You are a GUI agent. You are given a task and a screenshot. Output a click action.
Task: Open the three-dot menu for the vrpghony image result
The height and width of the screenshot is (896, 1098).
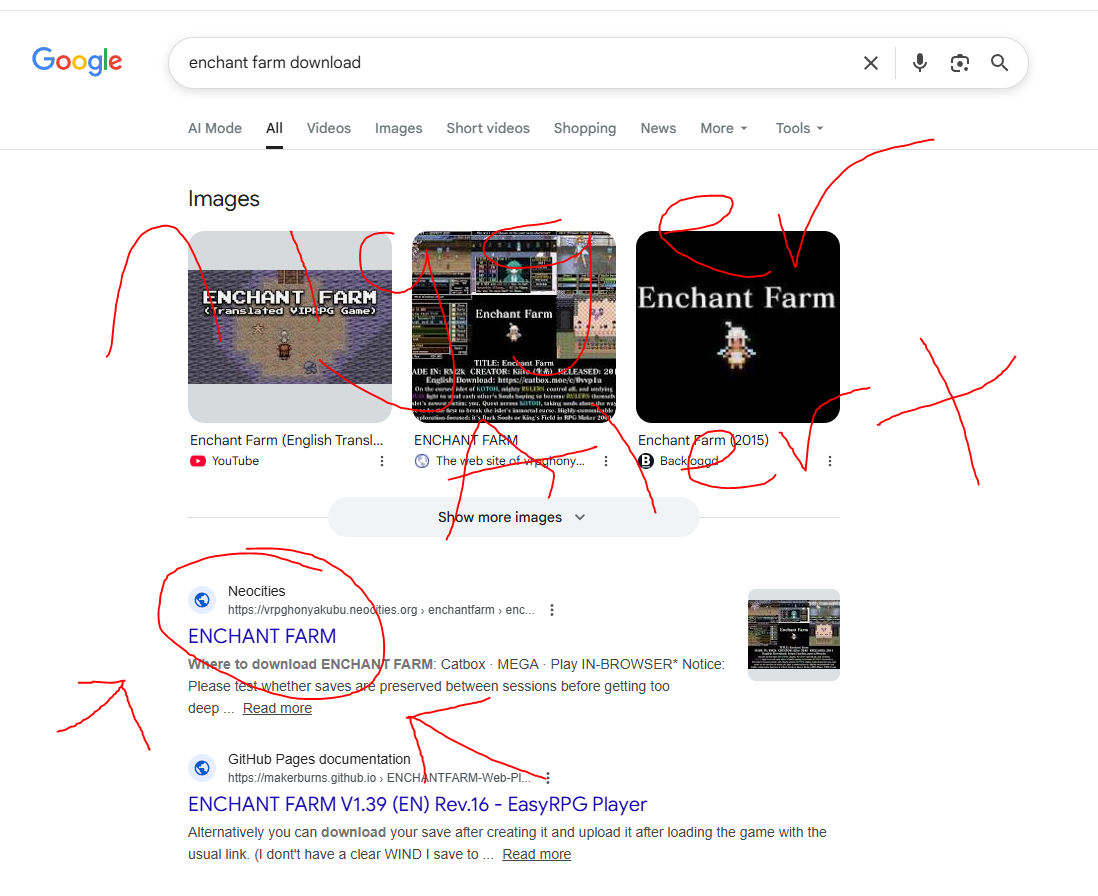coord(606,461)
